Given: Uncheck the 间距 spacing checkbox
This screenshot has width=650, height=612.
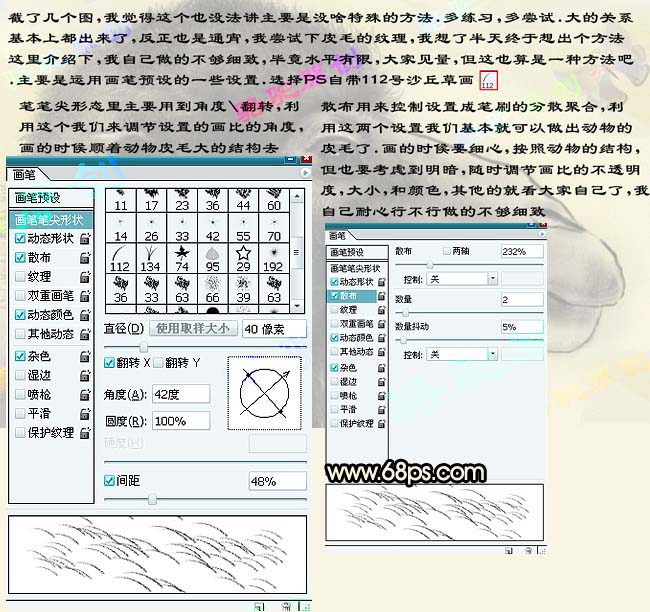Looking at the screenshot, I should [x=111, y=481].
